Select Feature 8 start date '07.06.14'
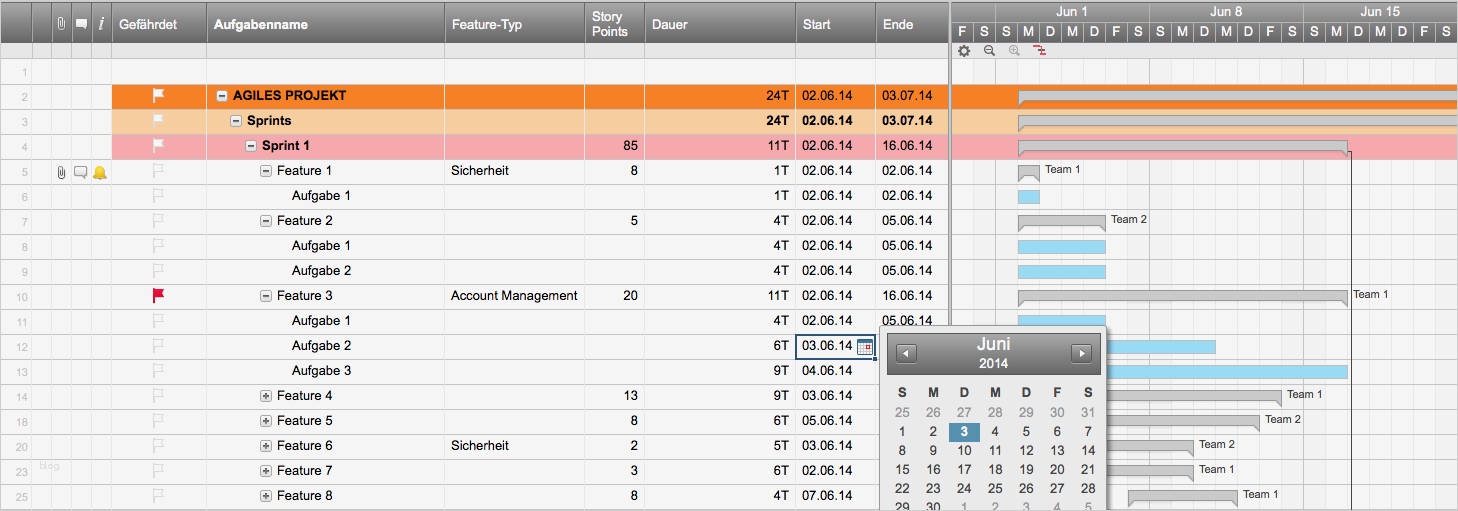The image size is (1458, 511). tap(836, 496)
